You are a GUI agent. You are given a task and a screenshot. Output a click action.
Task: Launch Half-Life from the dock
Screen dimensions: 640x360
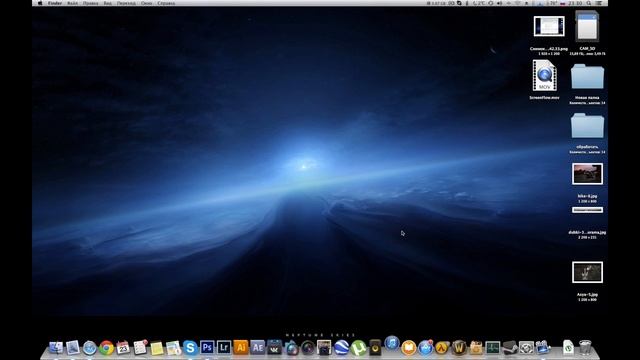coord(442,348)
